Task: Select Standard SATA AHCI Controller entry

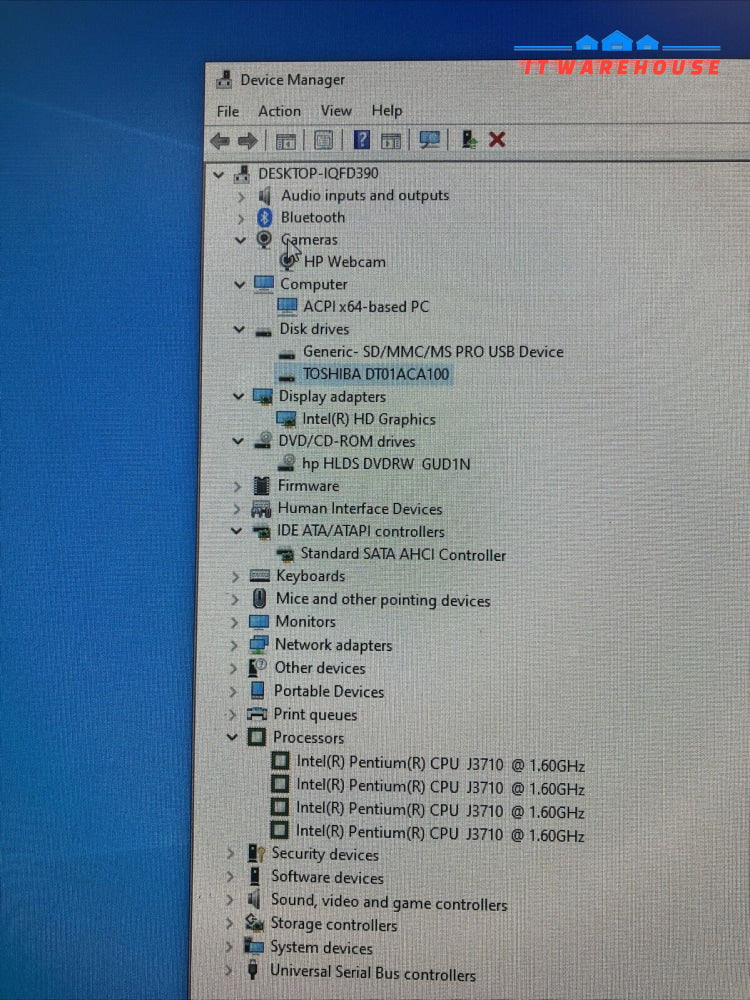Action: pyautogui.click(x=402, y=554)
